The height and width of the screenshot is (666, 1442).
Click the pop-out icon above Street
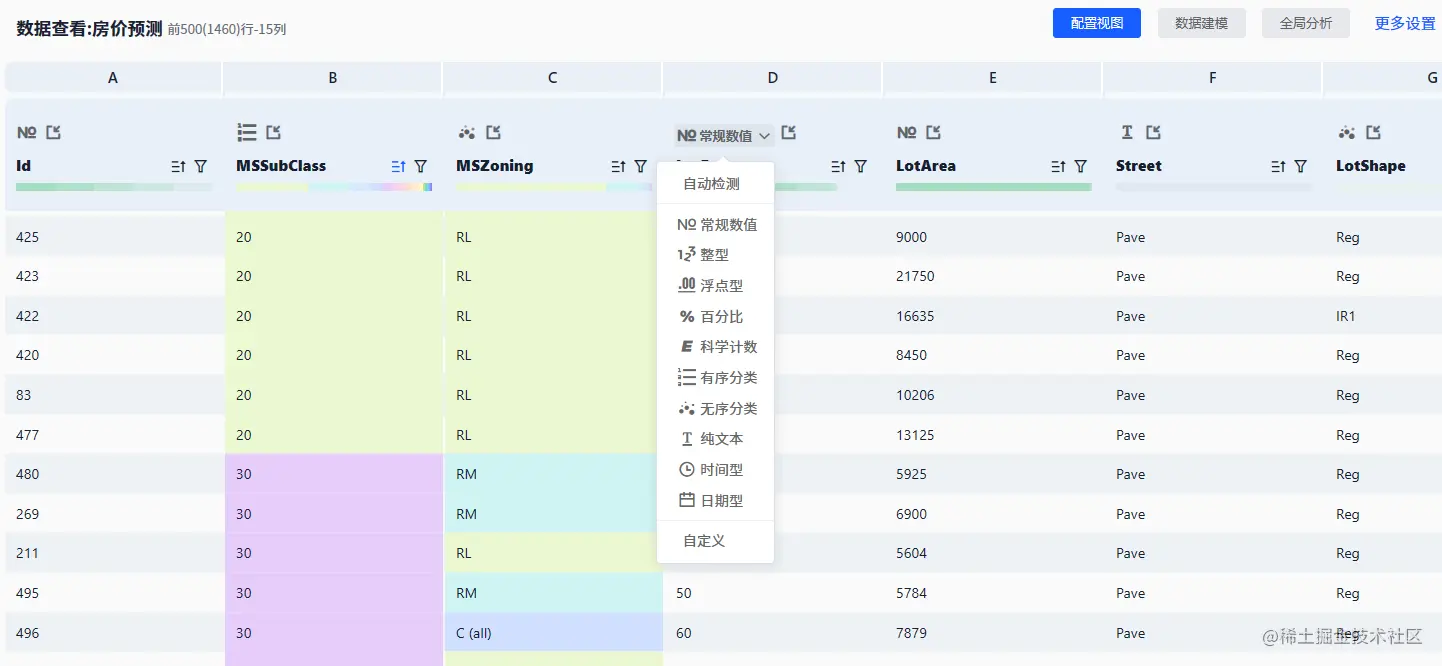[1153, 132]
